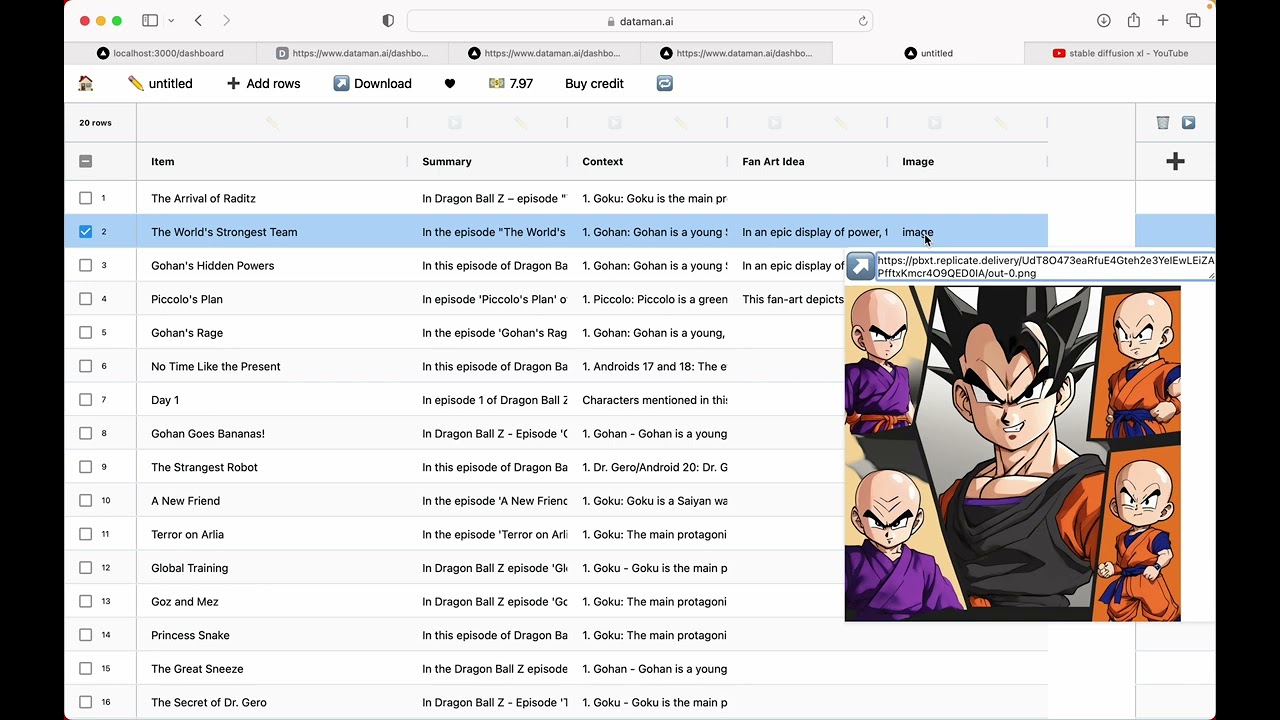Run the Image column with its play icon
The image size is (1280, 720).
935,122
